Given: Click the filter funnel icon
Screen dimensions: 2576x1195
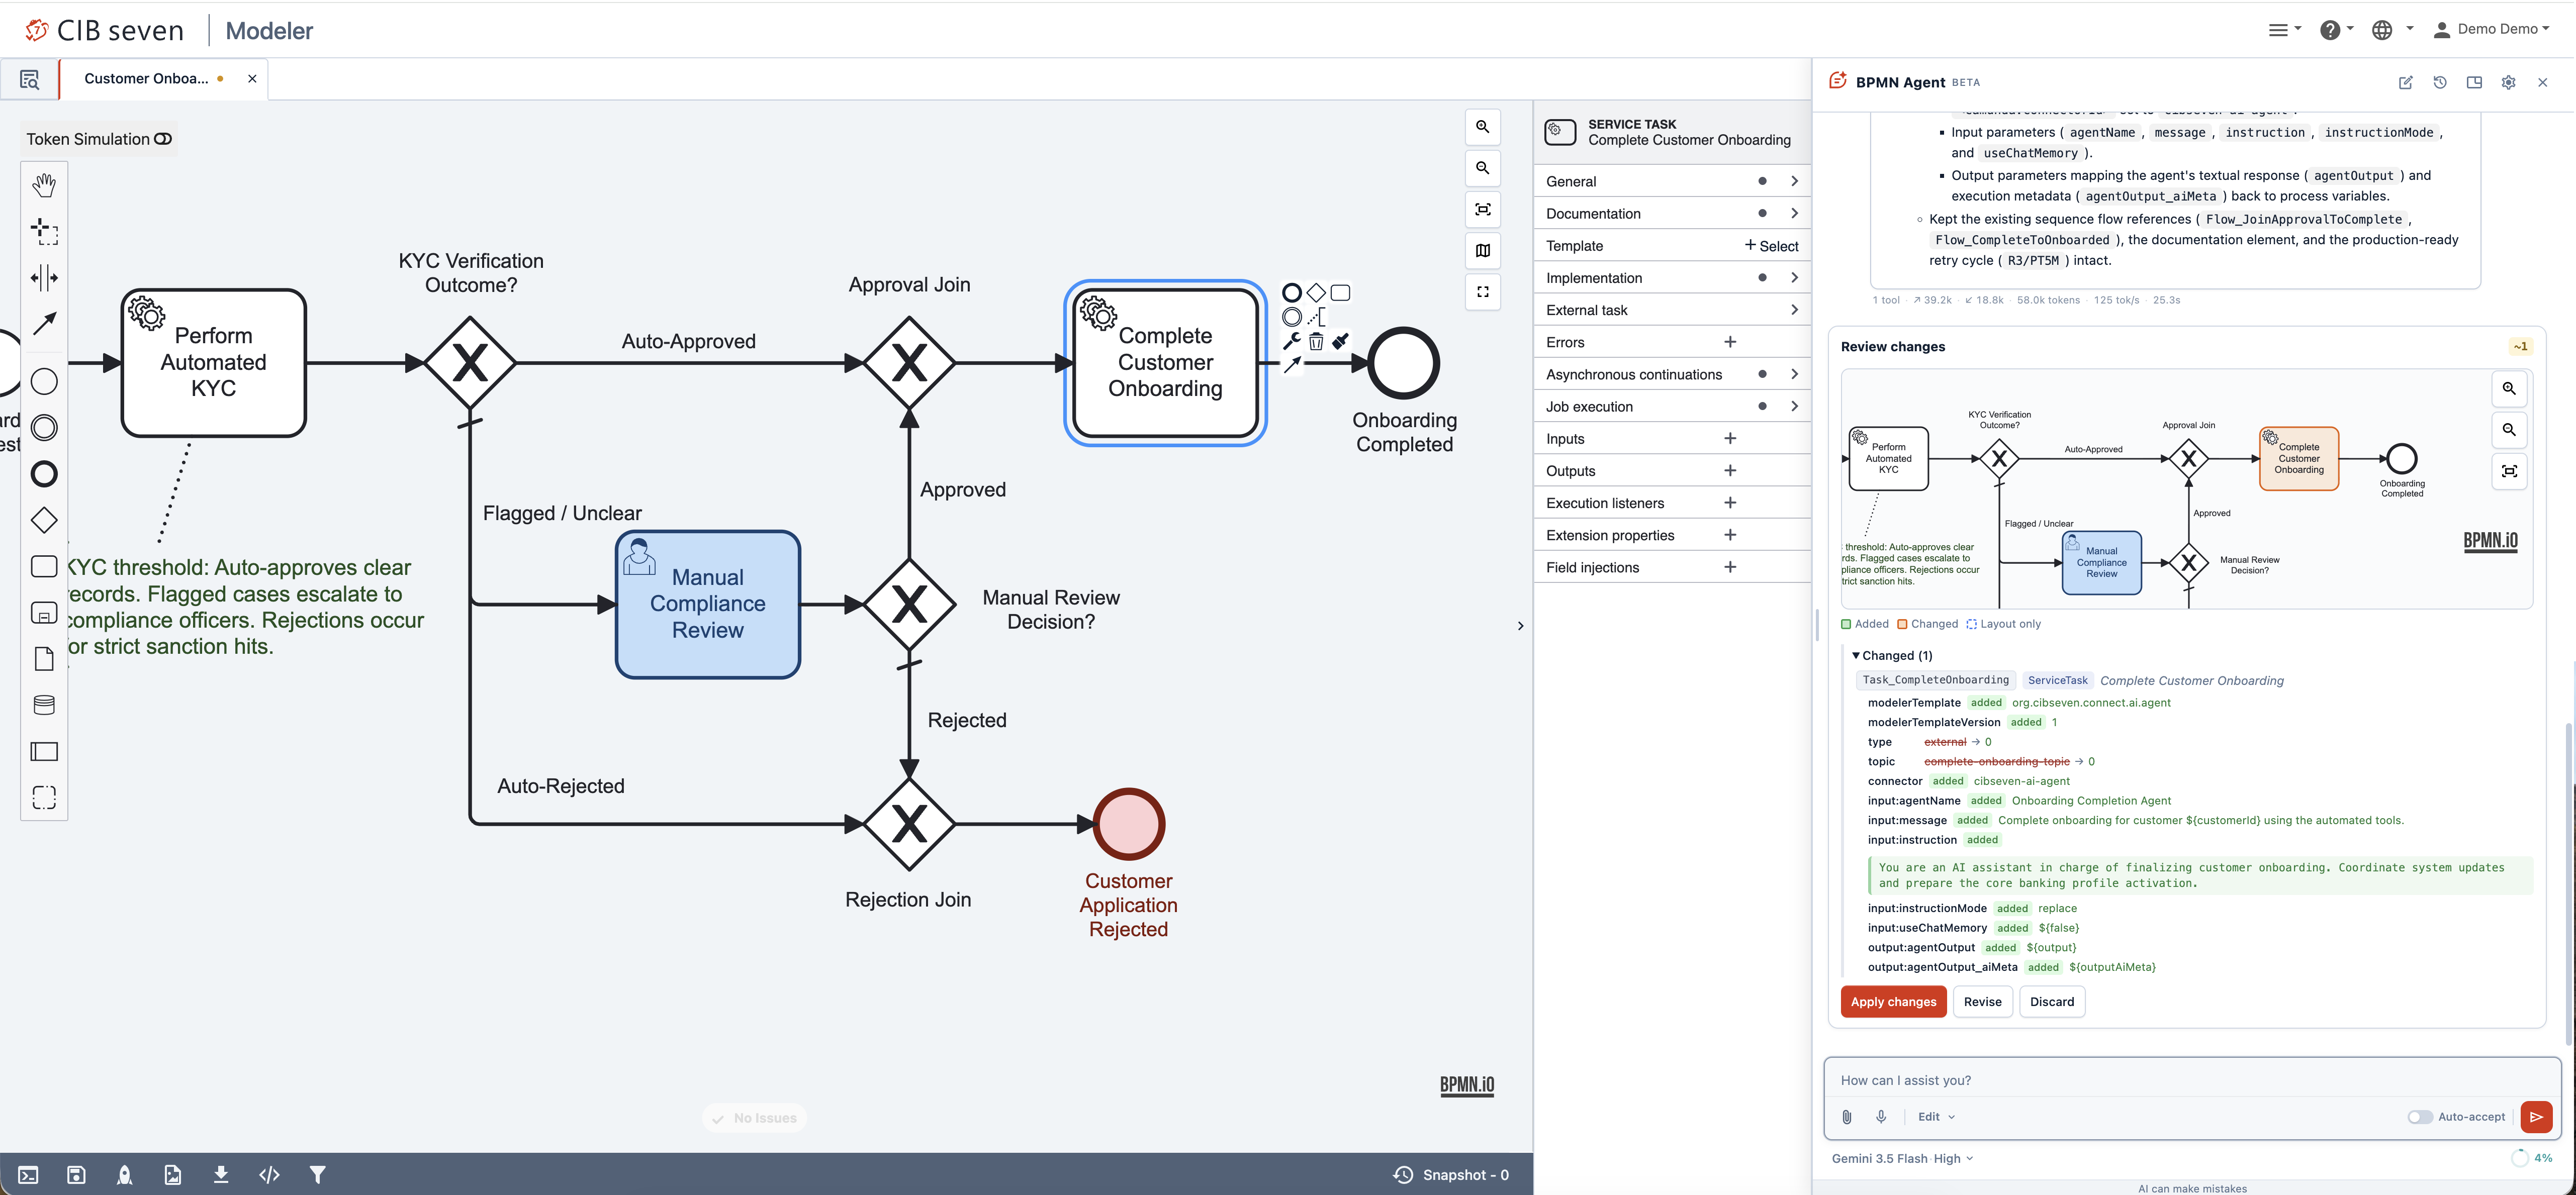Looking at the screenshot, I should tap(317, 1175).
